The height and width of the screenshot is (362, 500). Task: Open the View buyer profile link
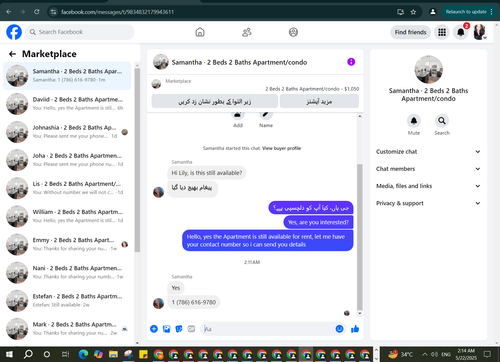point(281,148)
